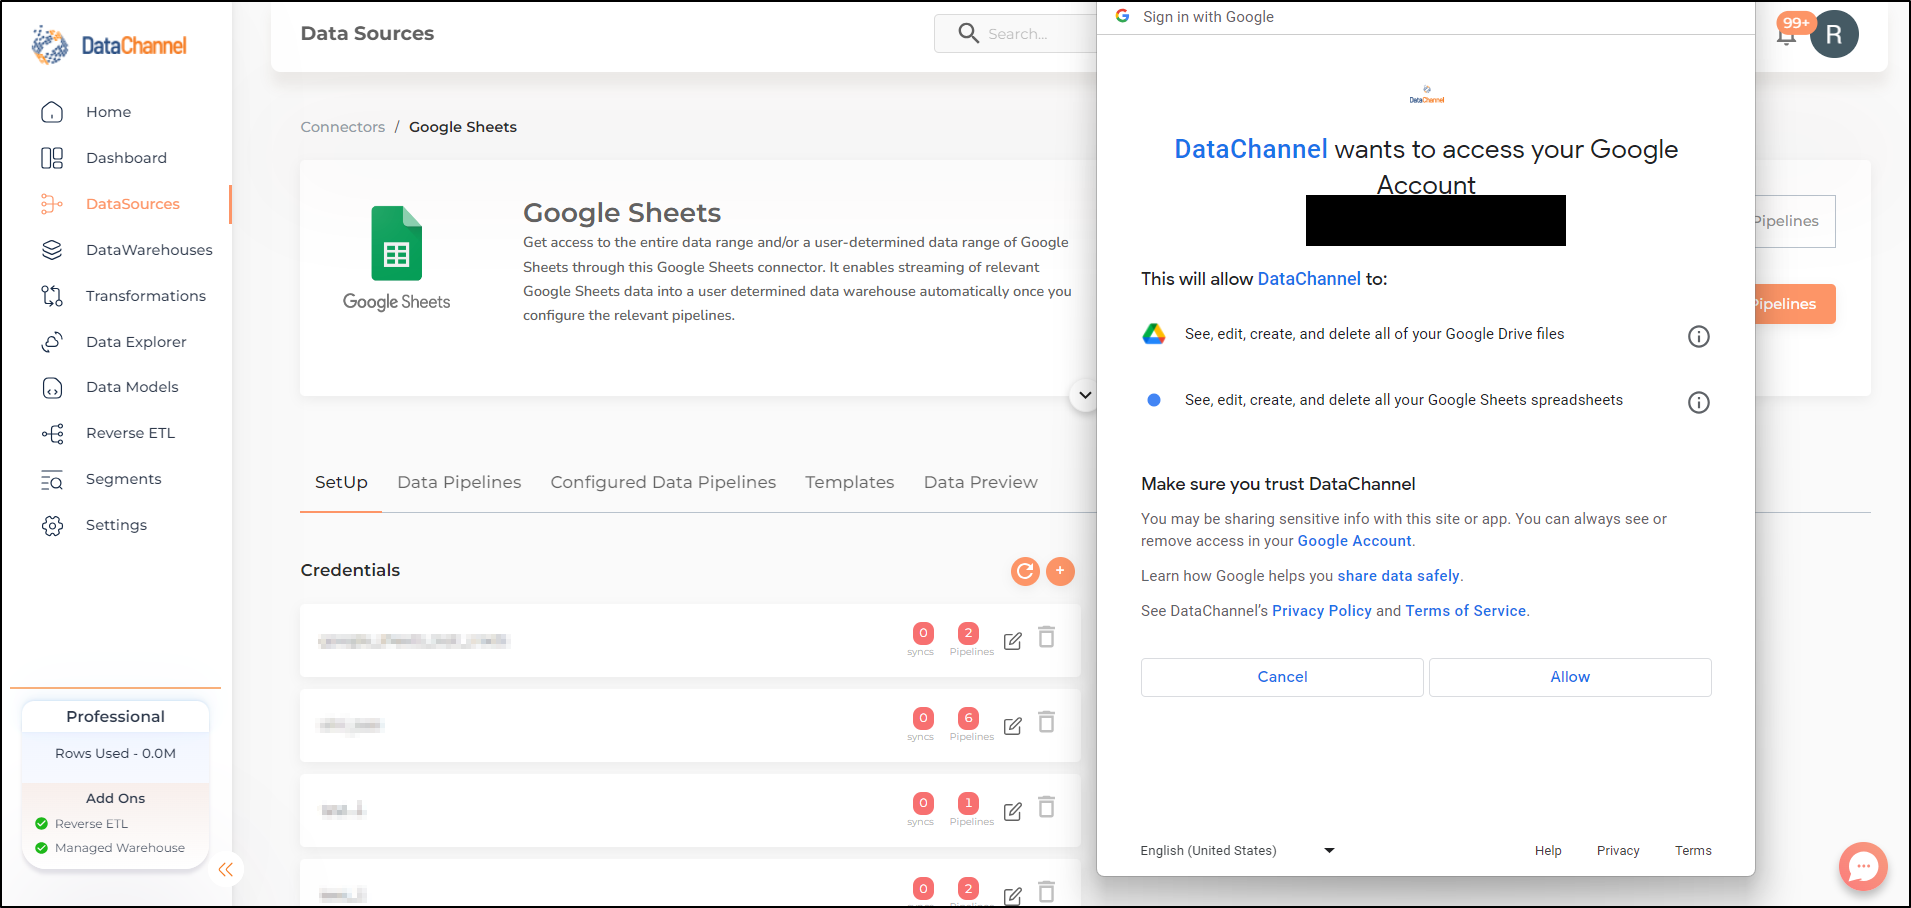
Task: Click the orange Pipelines button
Action: (x=1795, y=304)
